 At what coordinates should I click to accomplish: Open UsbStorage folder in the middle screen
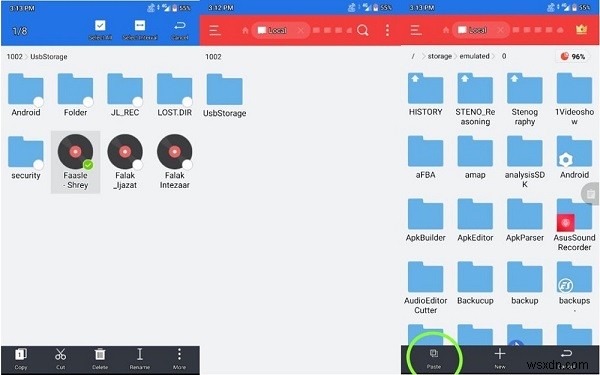click(225, 96)
